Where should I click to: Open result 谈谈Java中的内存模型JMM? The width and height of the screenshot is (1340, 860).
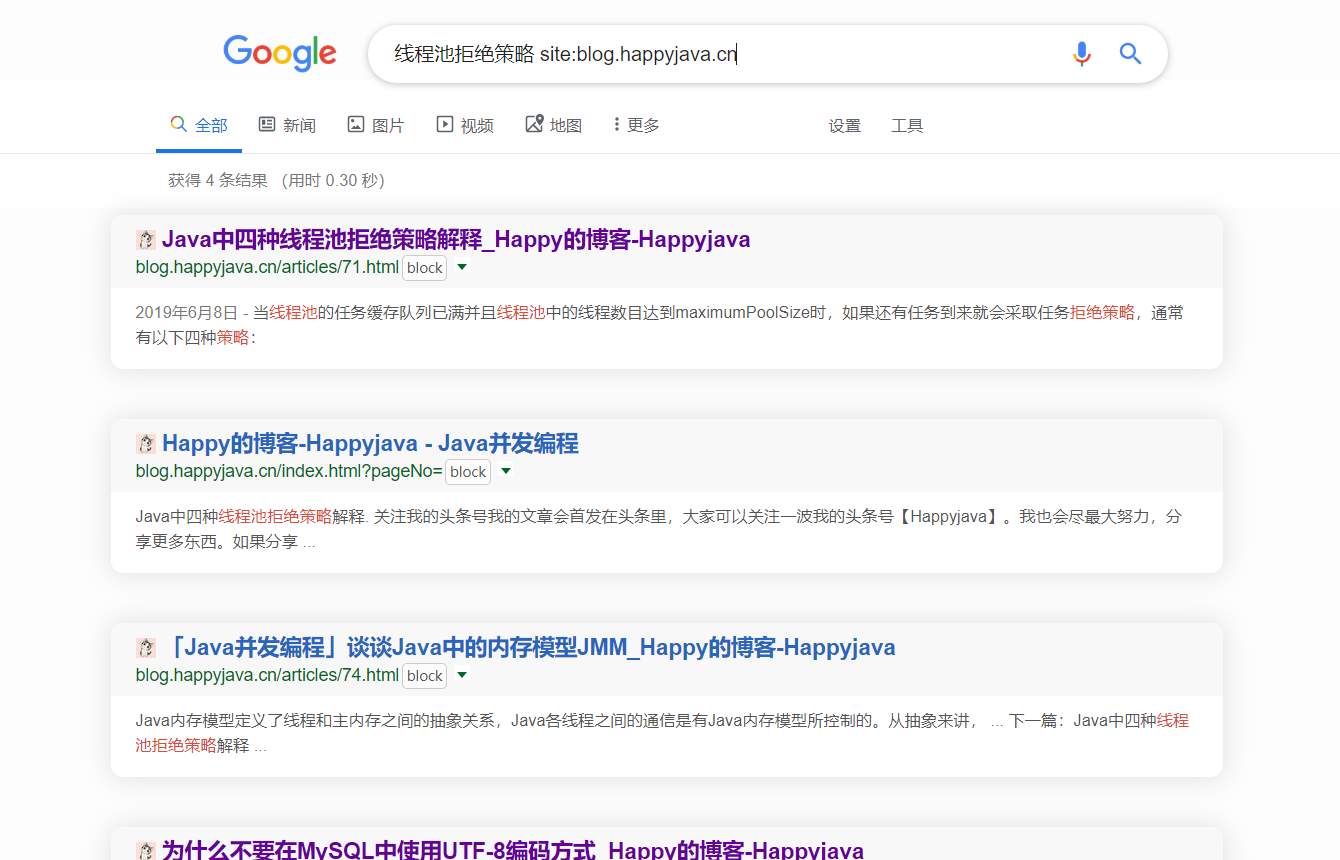(x=529, y=648)
